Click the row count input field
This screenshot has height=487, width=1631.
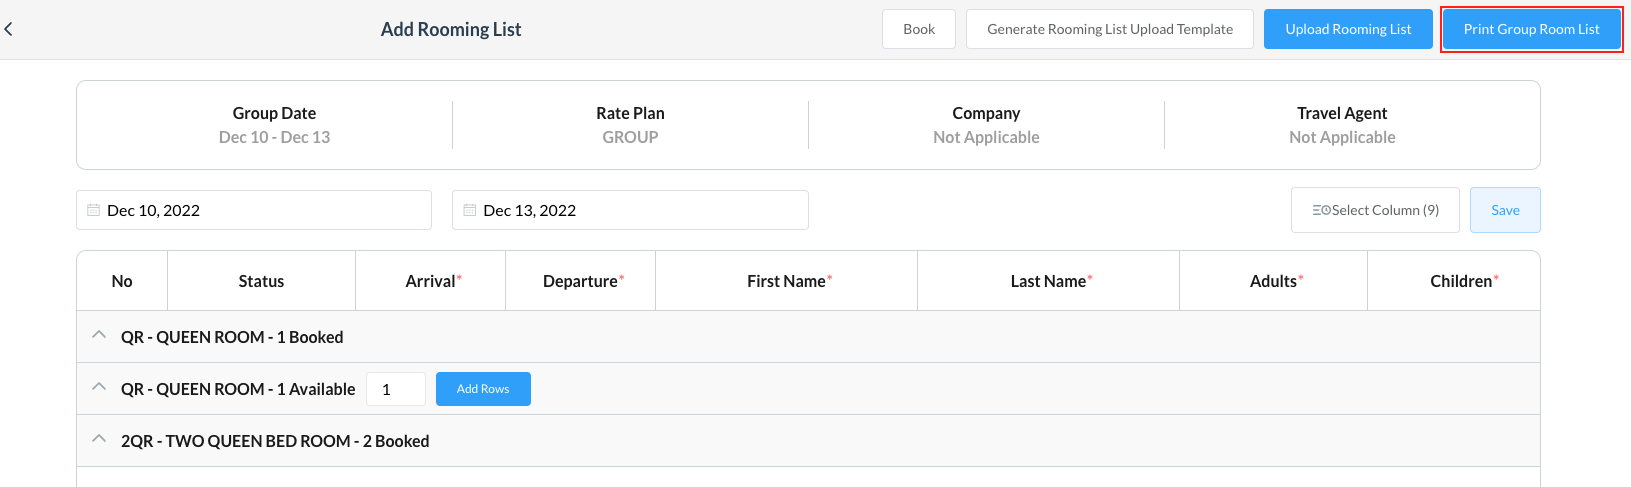pyautogui.click(x=396, y=389)
